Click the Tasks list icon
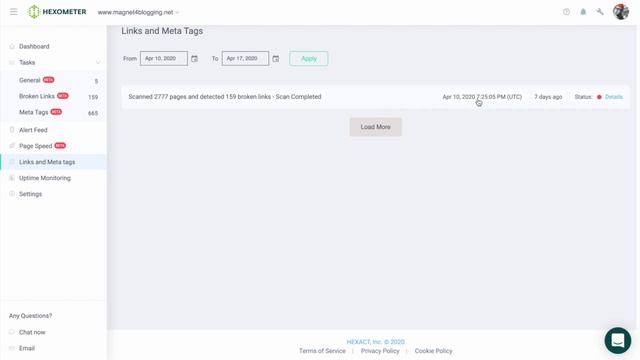 [x=12, y=62]
